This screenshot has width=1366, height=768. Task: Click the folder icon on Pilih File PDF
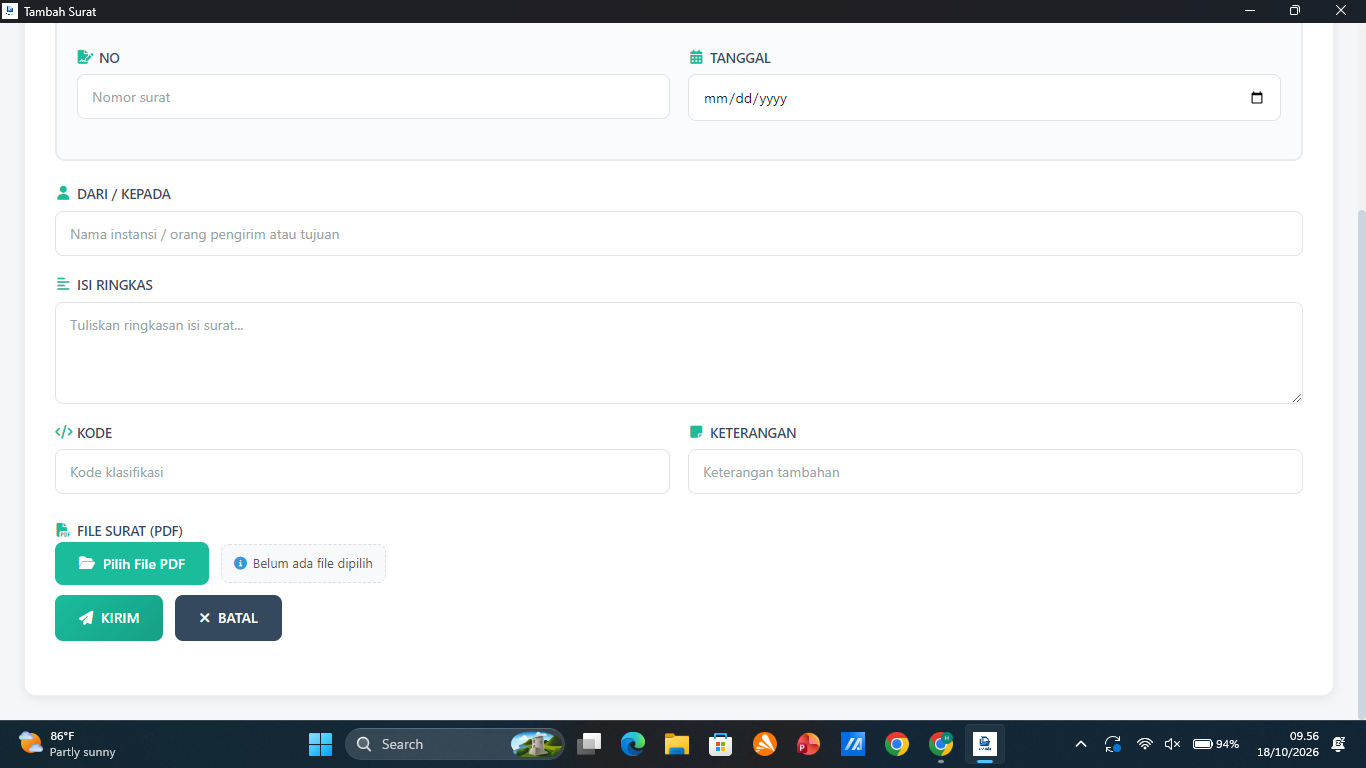(87, 563)
